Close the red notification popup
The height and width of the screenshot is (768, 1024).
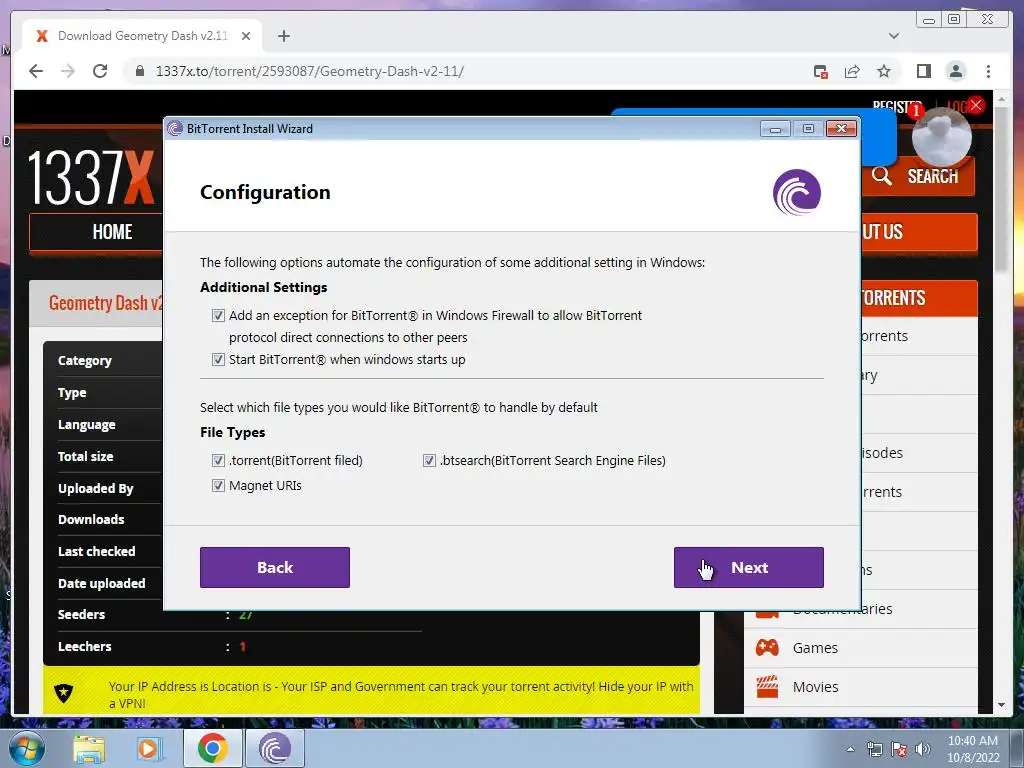pyautogui.click(x=976, y=105)
